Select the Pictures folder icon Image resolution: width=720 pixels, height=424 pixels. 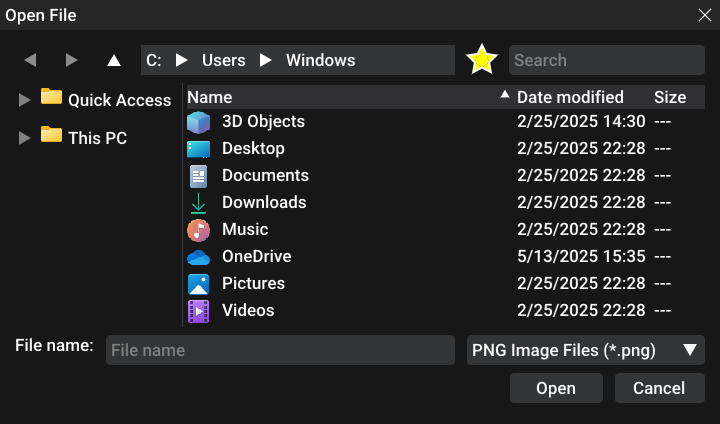(x=199, y=284)
